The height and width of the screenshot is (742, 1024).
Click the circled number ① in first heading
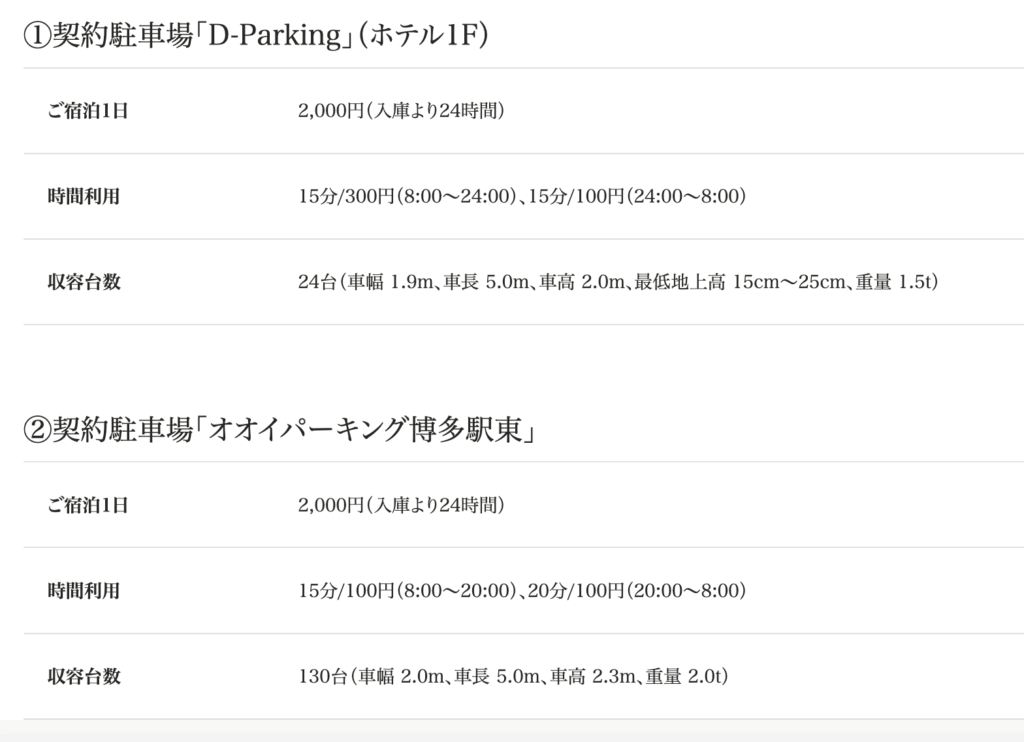tap(36, 35)
